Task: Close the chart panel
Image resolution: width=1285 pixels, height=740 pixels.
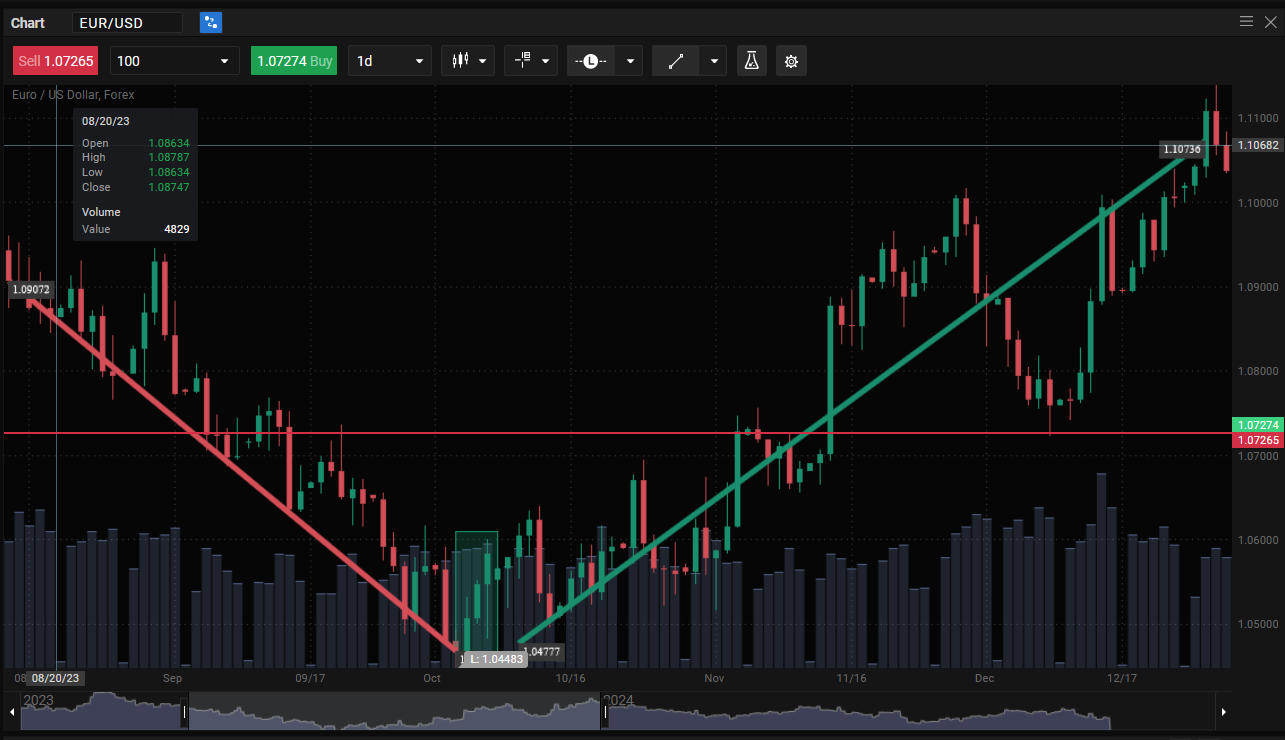Action: pyautogui.click(x=1271, y=21)
